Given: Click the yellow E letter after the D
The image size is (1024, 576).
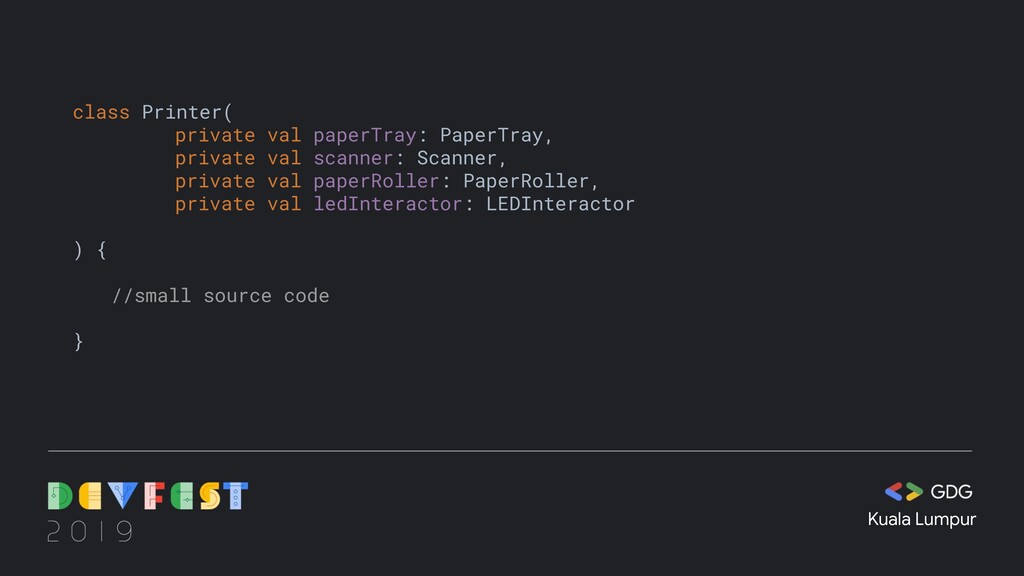Looking at the screenshot, I should coord(90,496).
